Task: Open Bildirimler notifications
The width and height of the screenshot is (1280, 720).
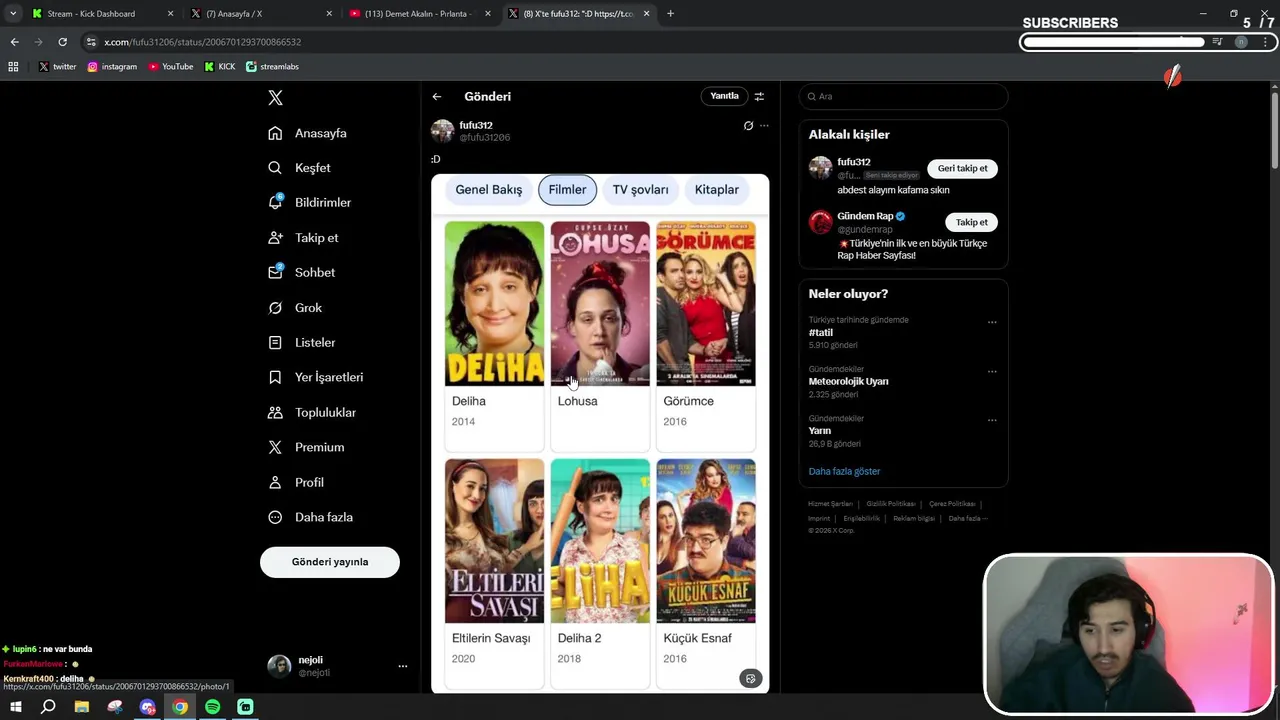Action: pyautogui.click(x=310, y=202)
